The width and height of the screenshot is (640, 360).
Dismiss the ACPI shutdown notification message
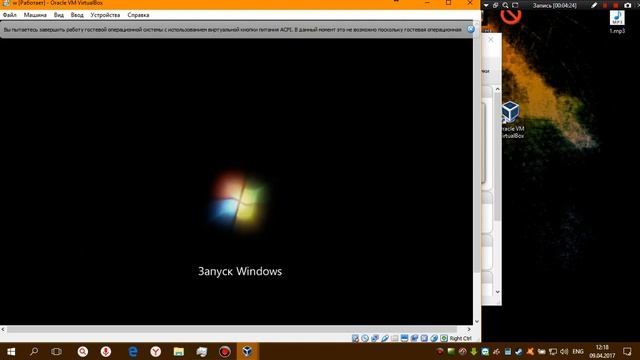pyautogui.click(x=471, y=29)
